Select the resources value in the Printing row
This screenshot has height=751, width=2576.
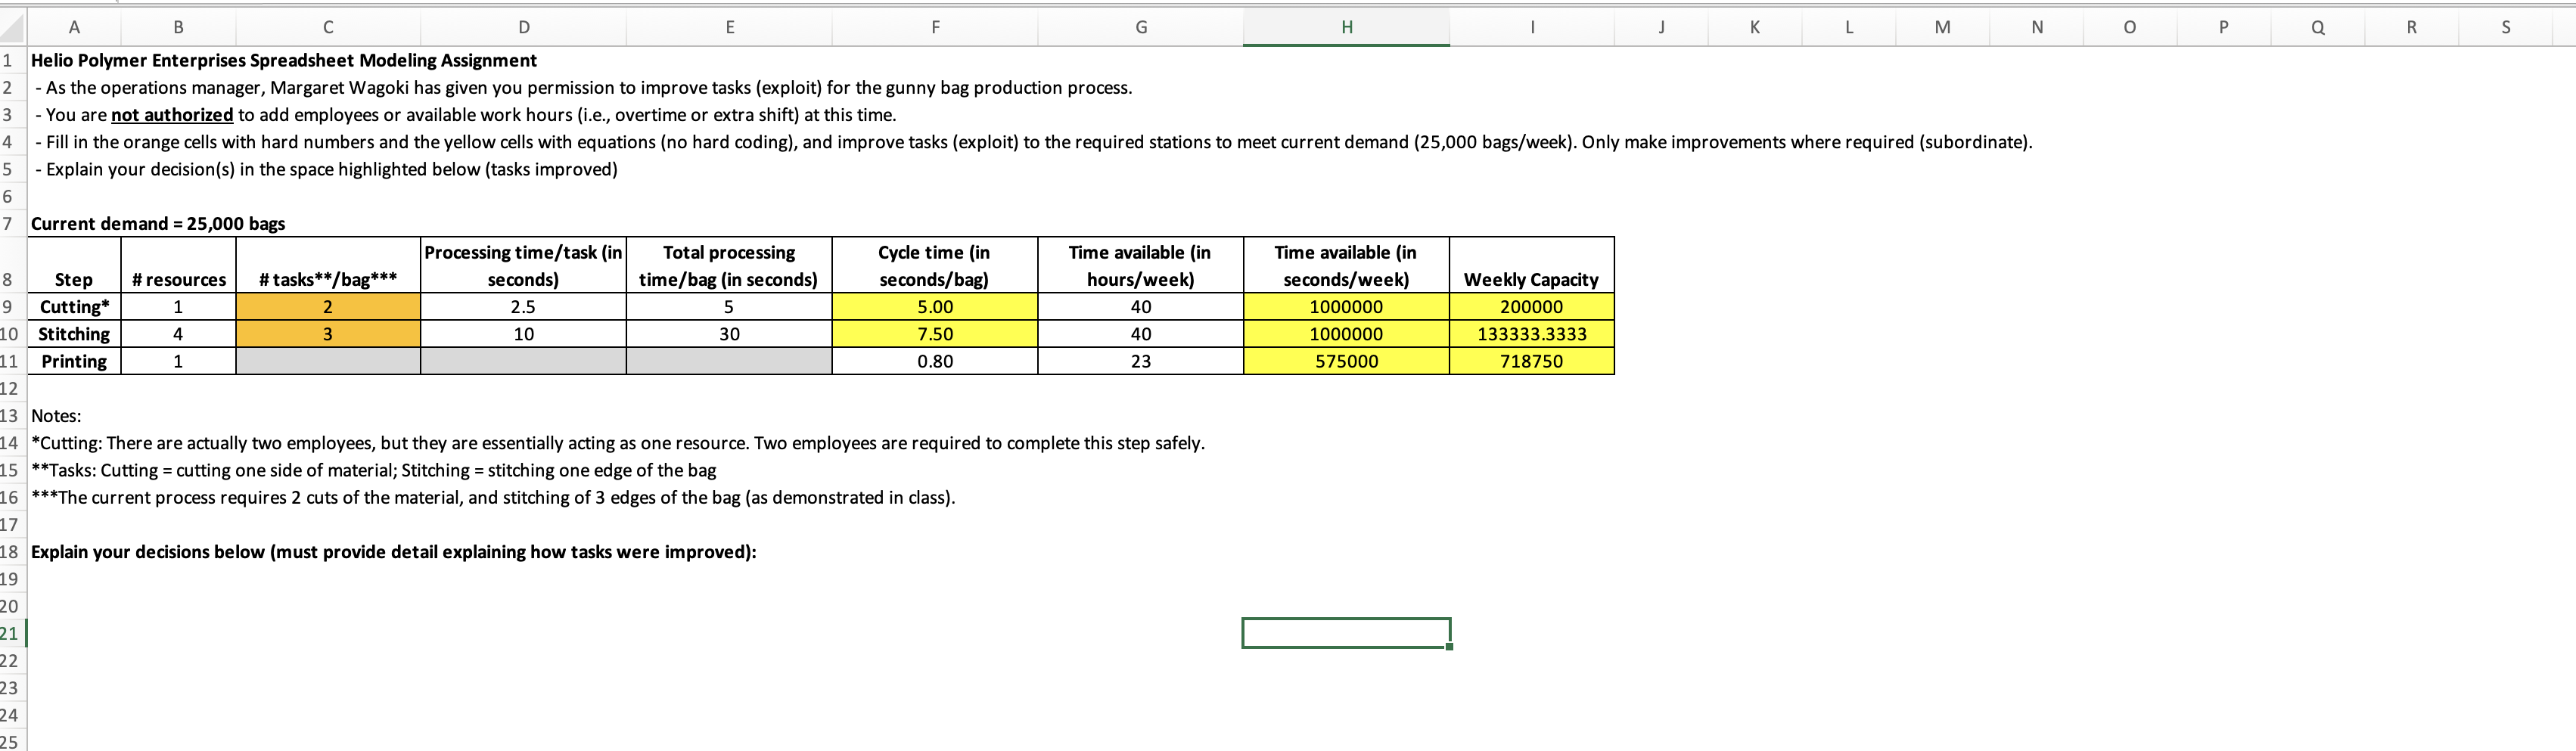(x=178, y=361)
